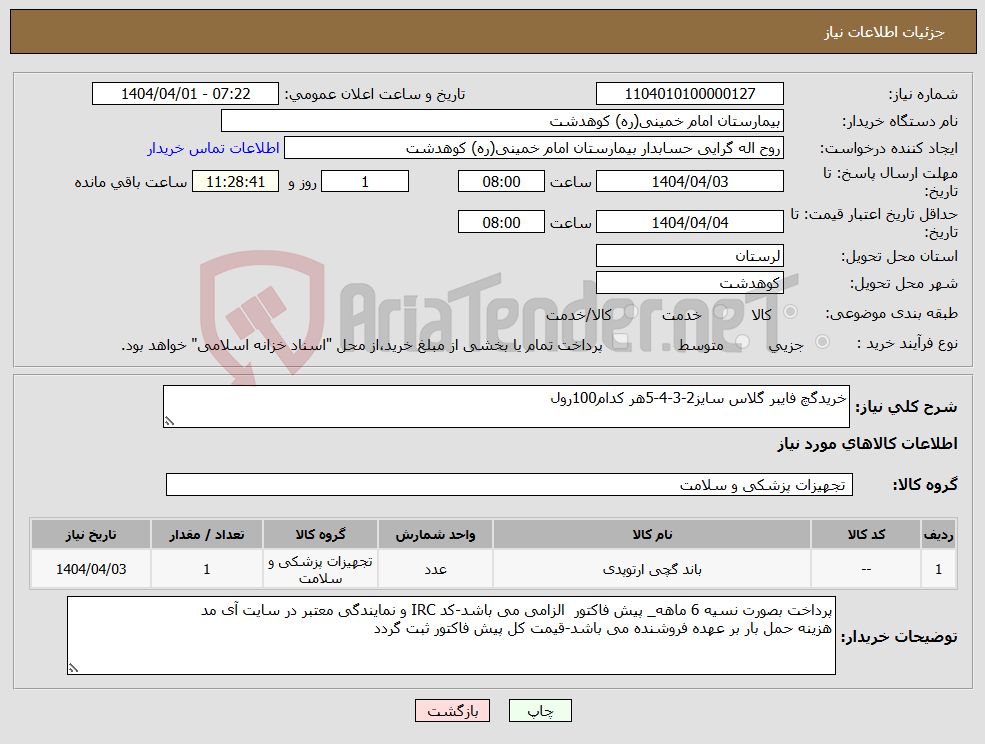Click the announcement date field 1404/04/01 - 07:22
985x744 pixels.
pyautogui.click(x=185, y=94)
